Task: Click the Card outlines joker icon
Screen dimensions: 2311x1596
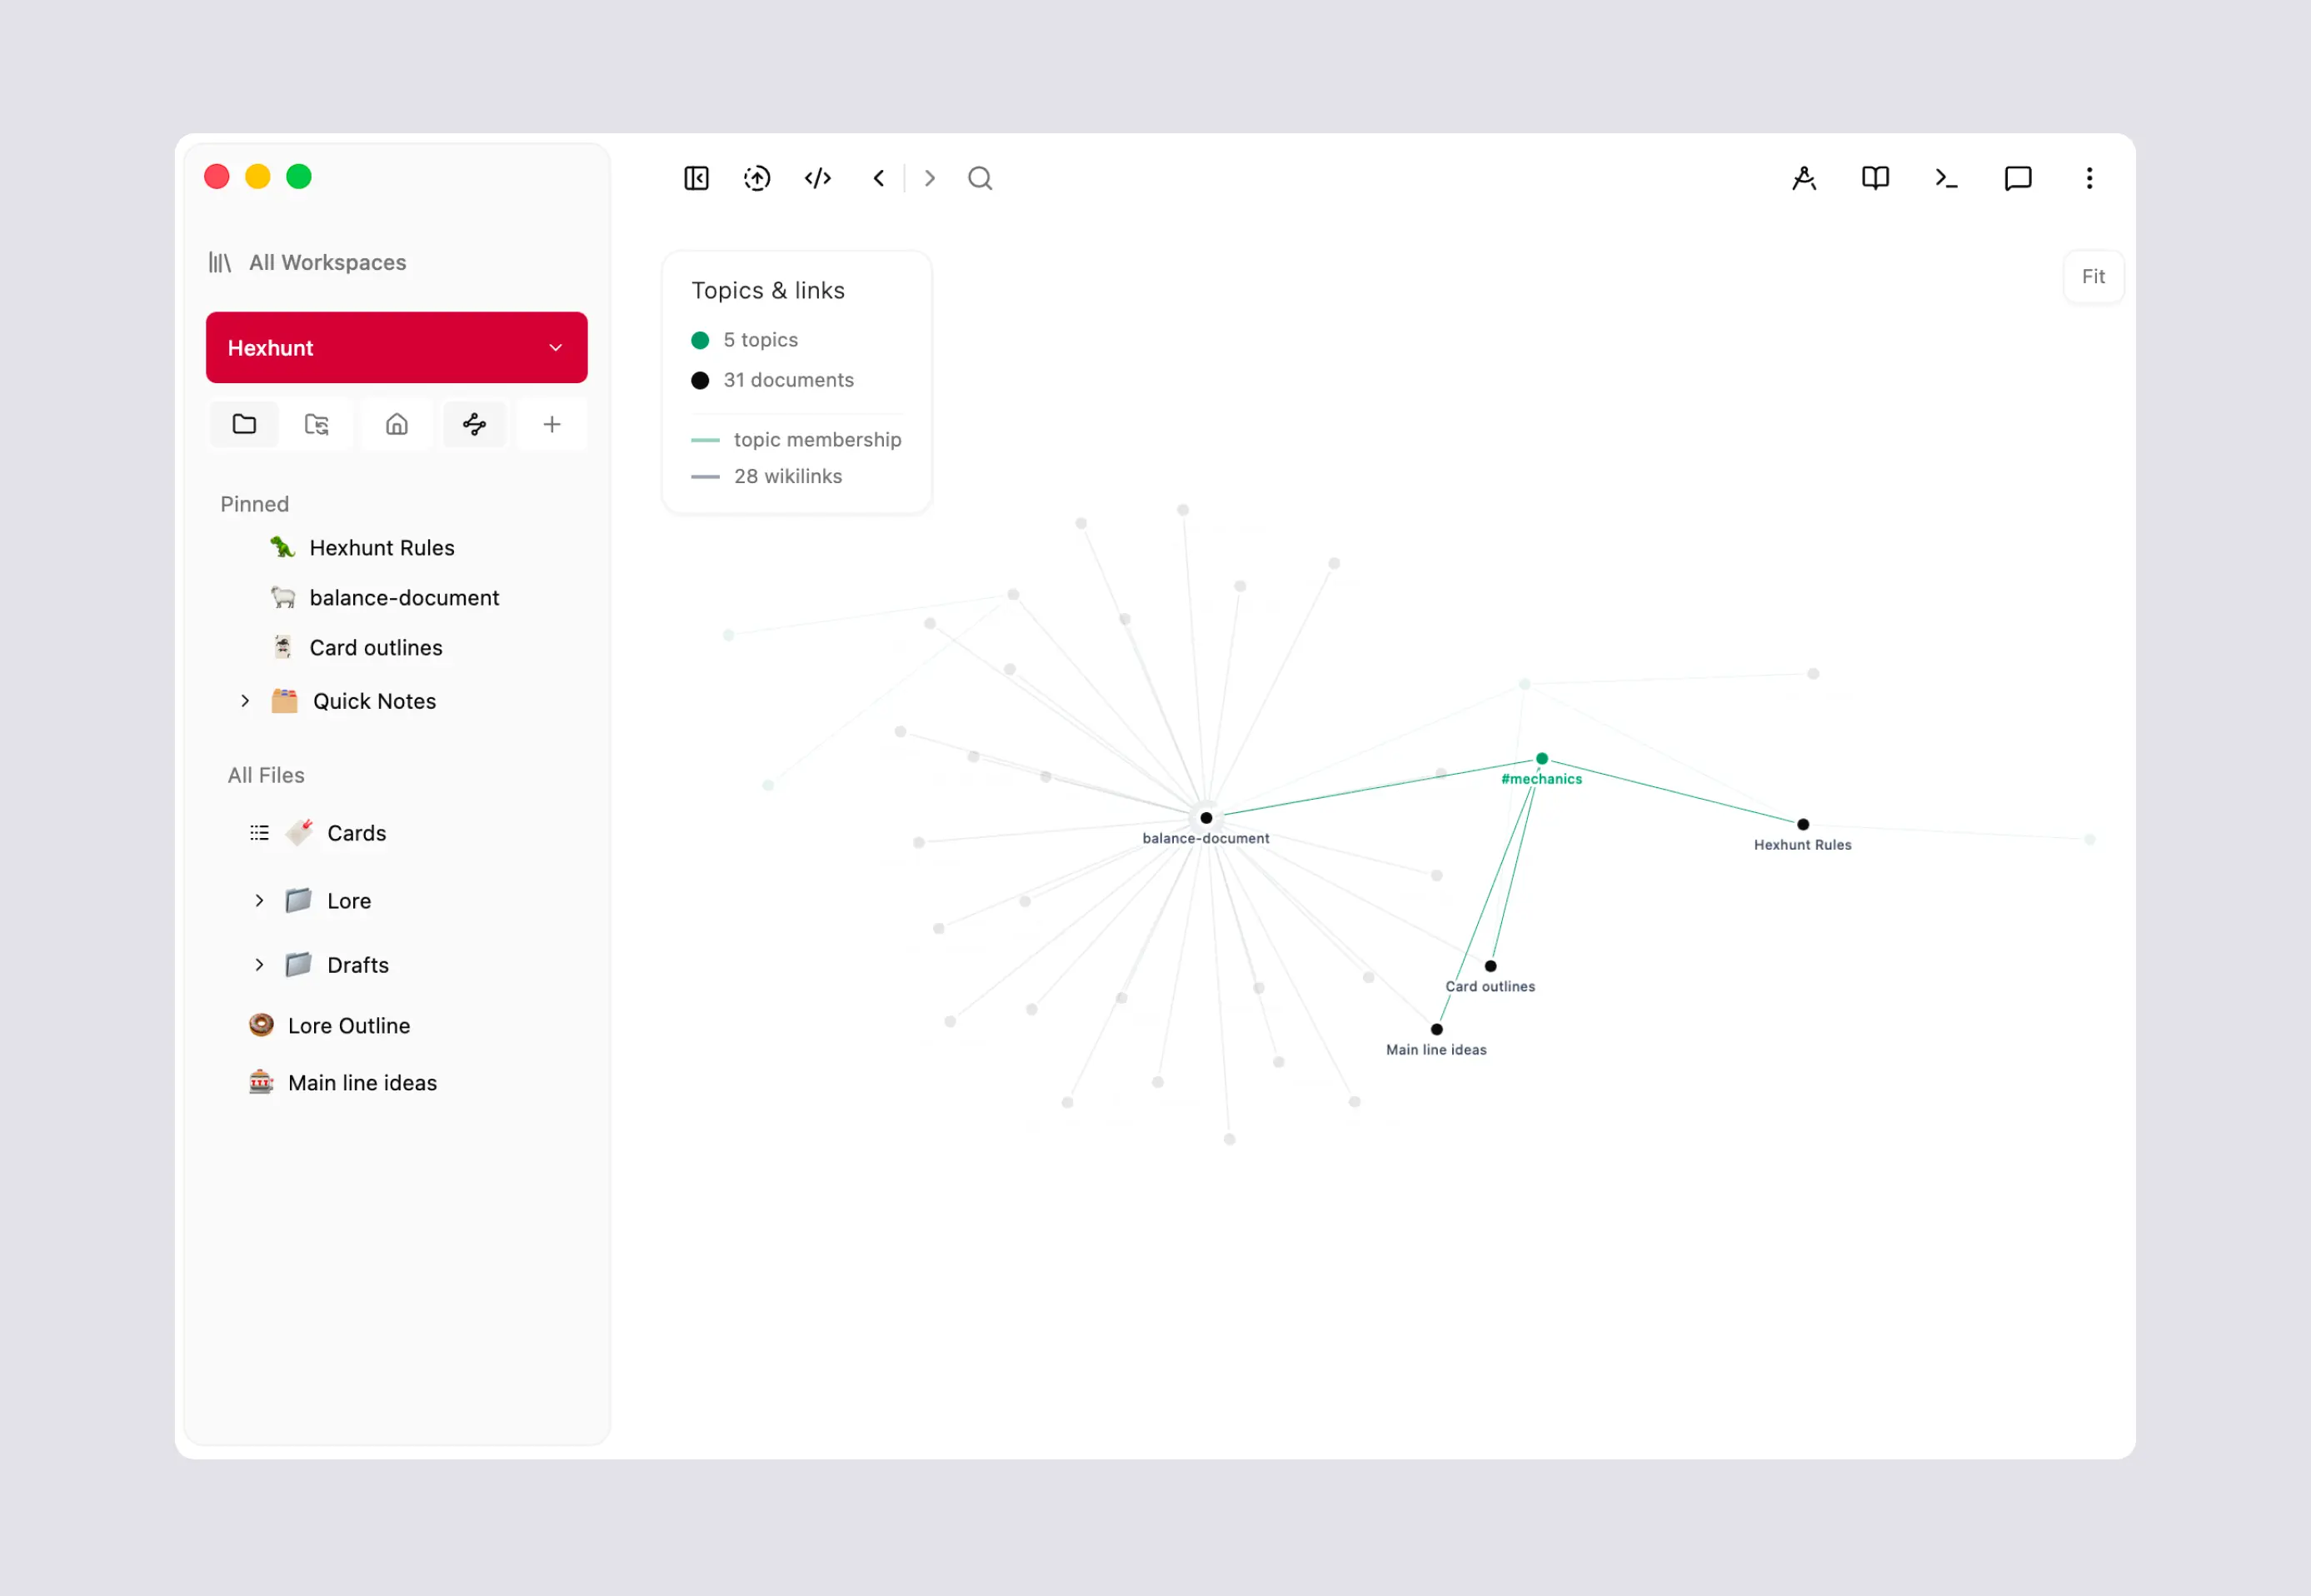Action: pyautogui.click(x=283, y=647)
